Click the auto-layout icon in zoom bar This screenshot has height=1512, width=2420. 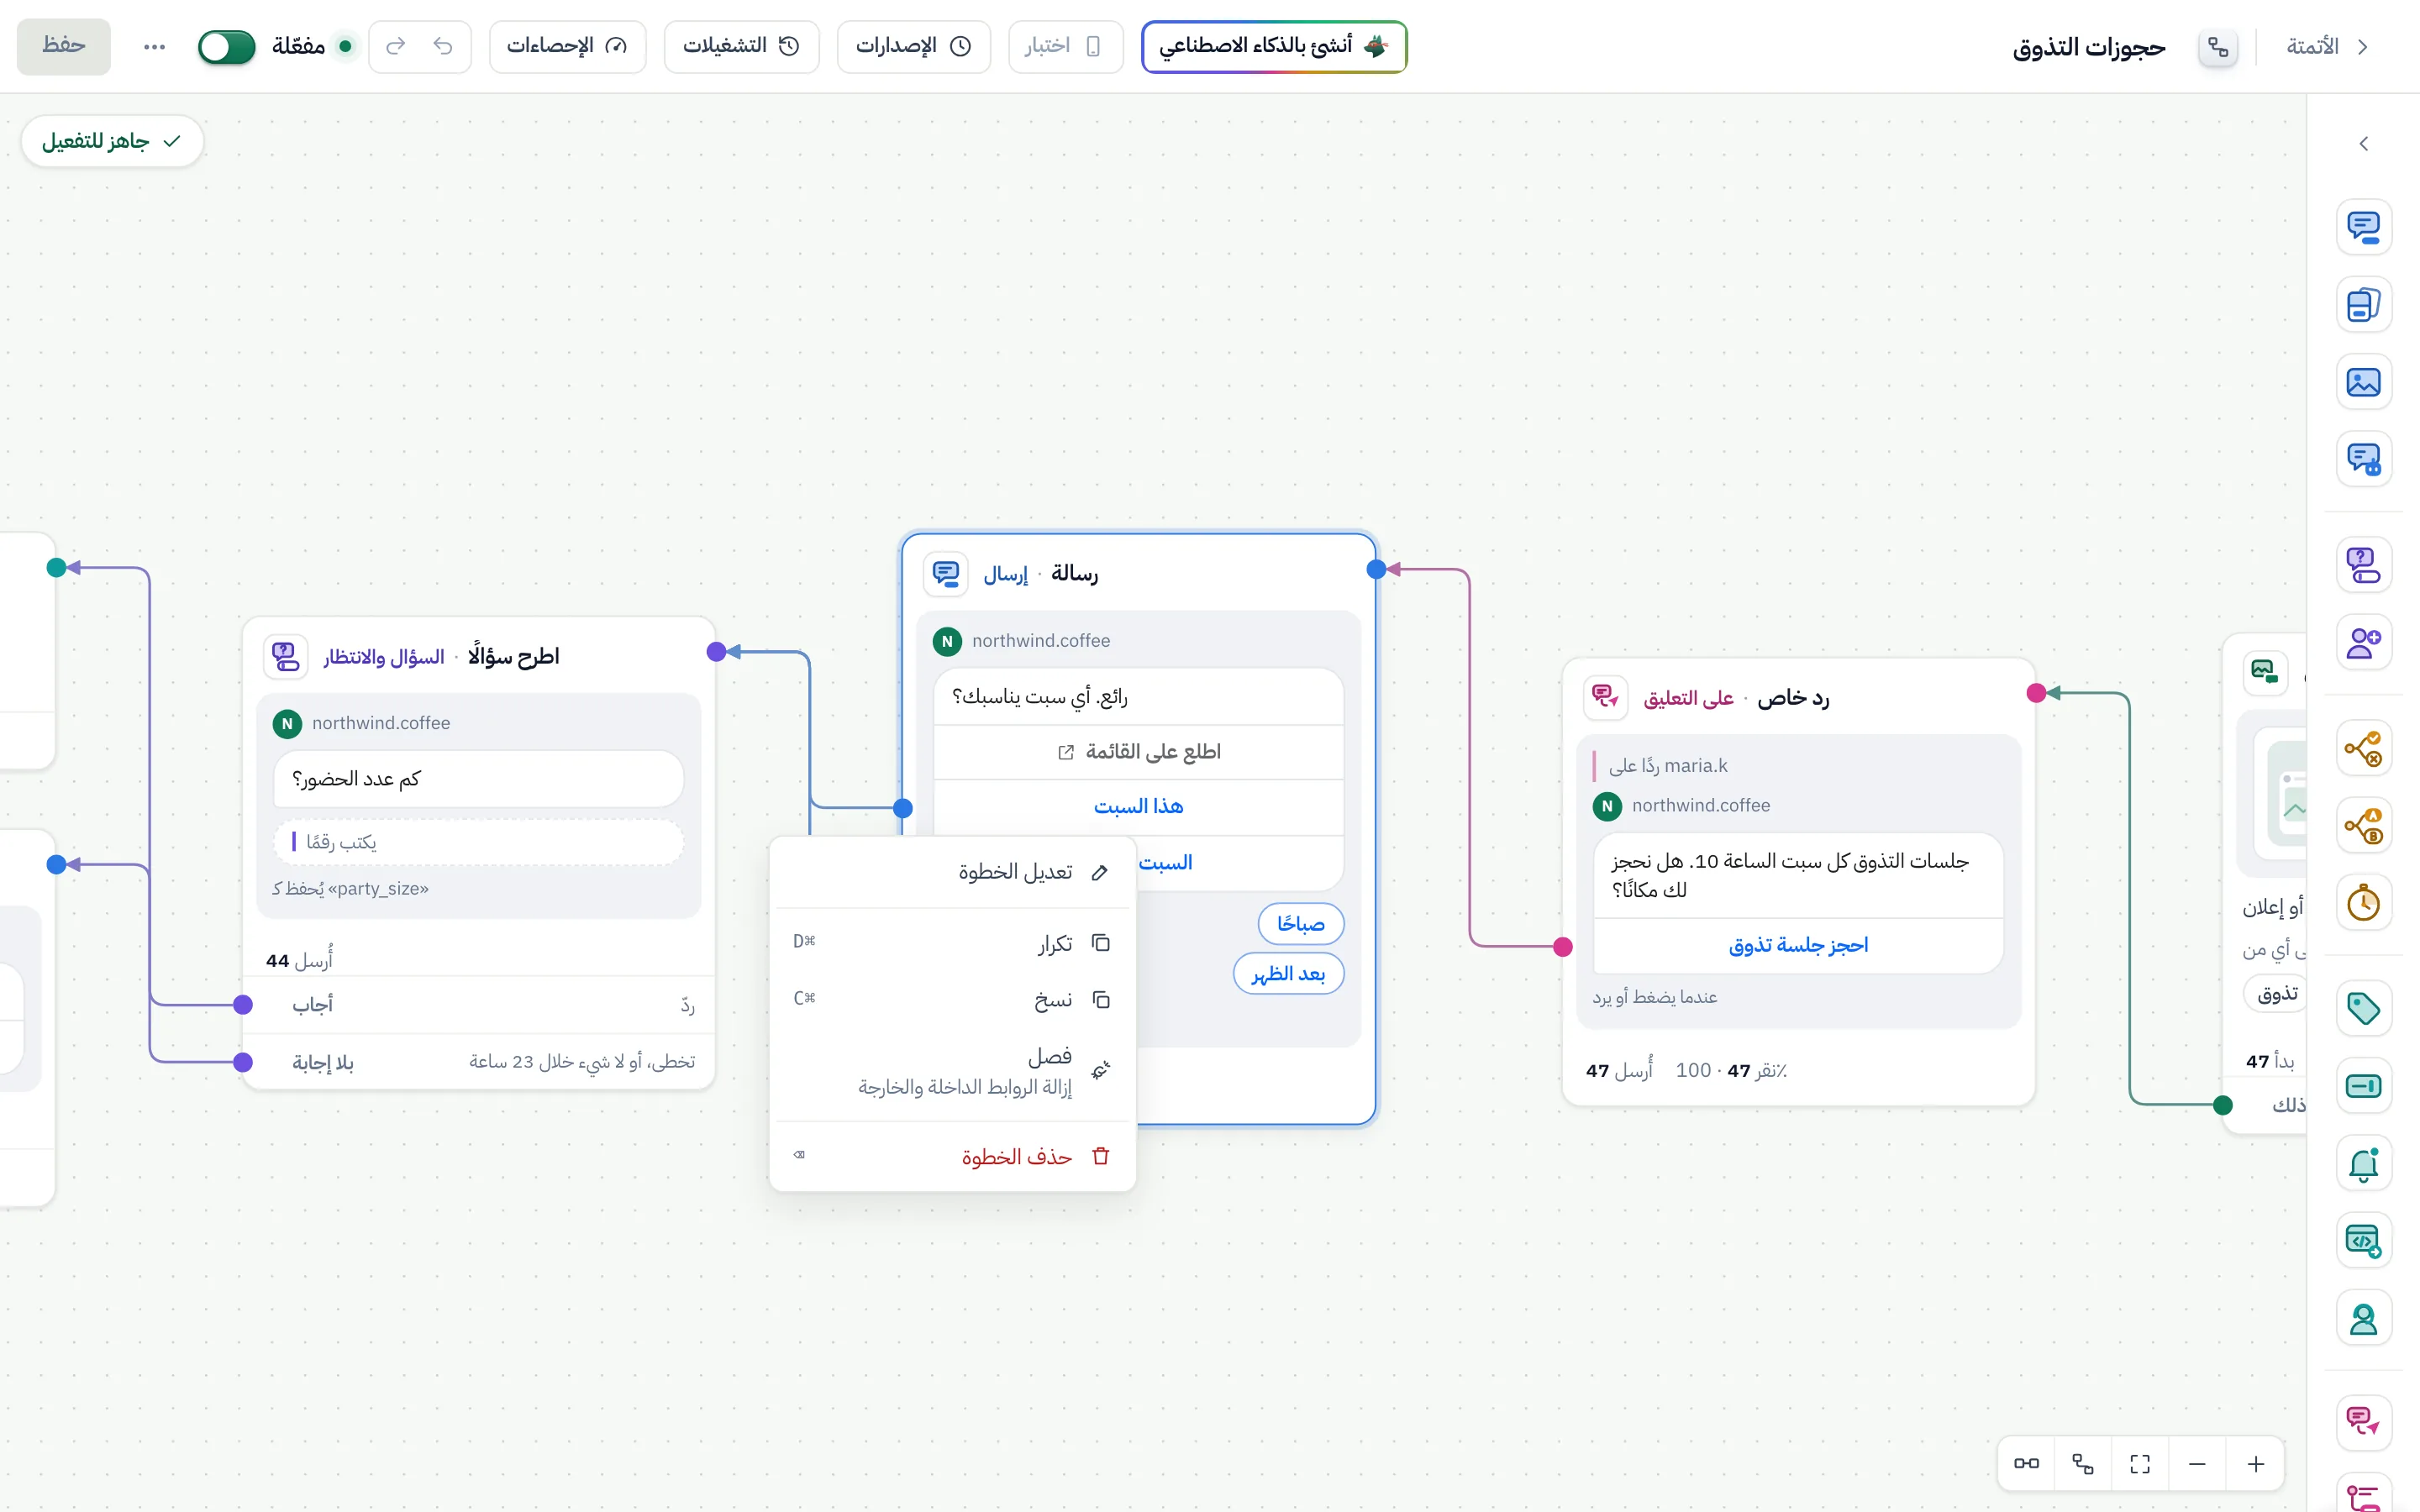pyautogui.click(x=2083, y=1464)
